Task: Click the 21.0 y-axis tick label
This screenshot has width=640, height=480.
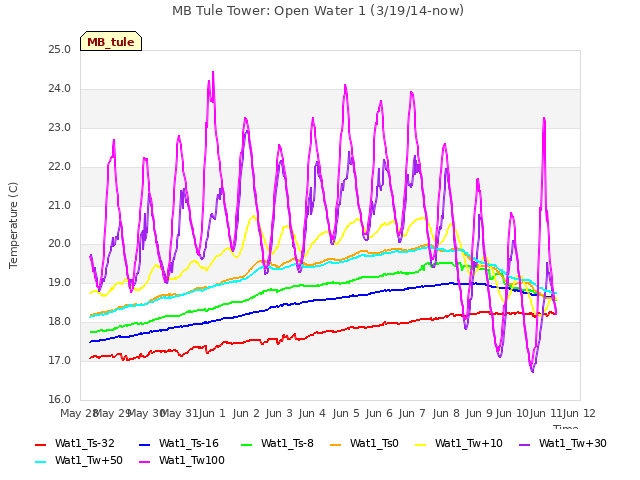Action: click(59, 205)
